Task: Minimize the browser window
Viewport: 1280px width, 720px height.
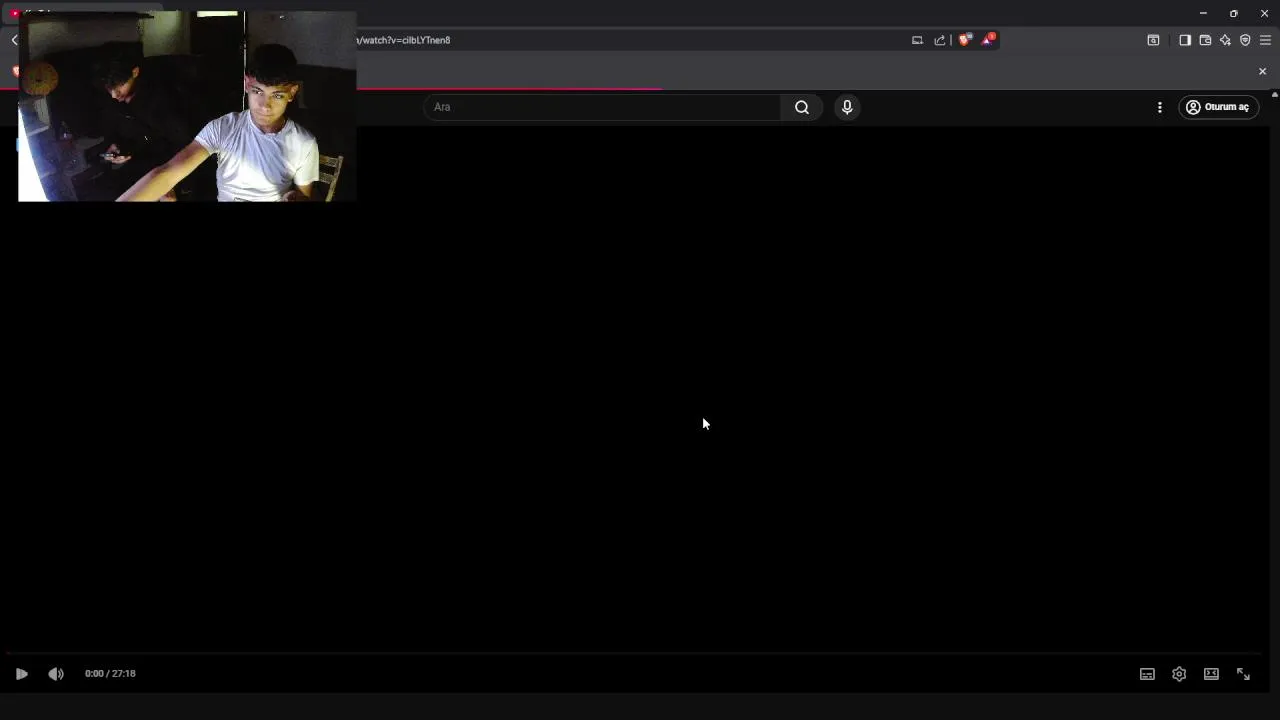Action: 1203,13
